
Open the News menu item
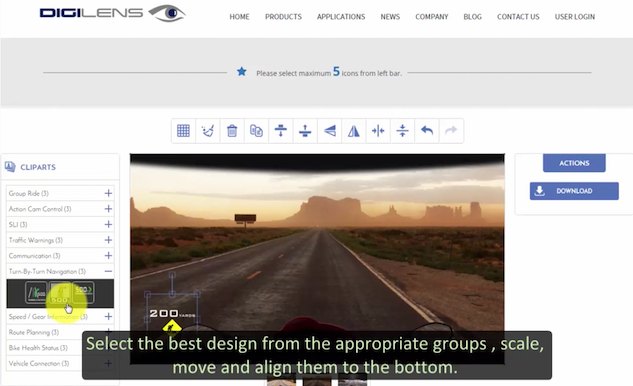tap(390, 17)
